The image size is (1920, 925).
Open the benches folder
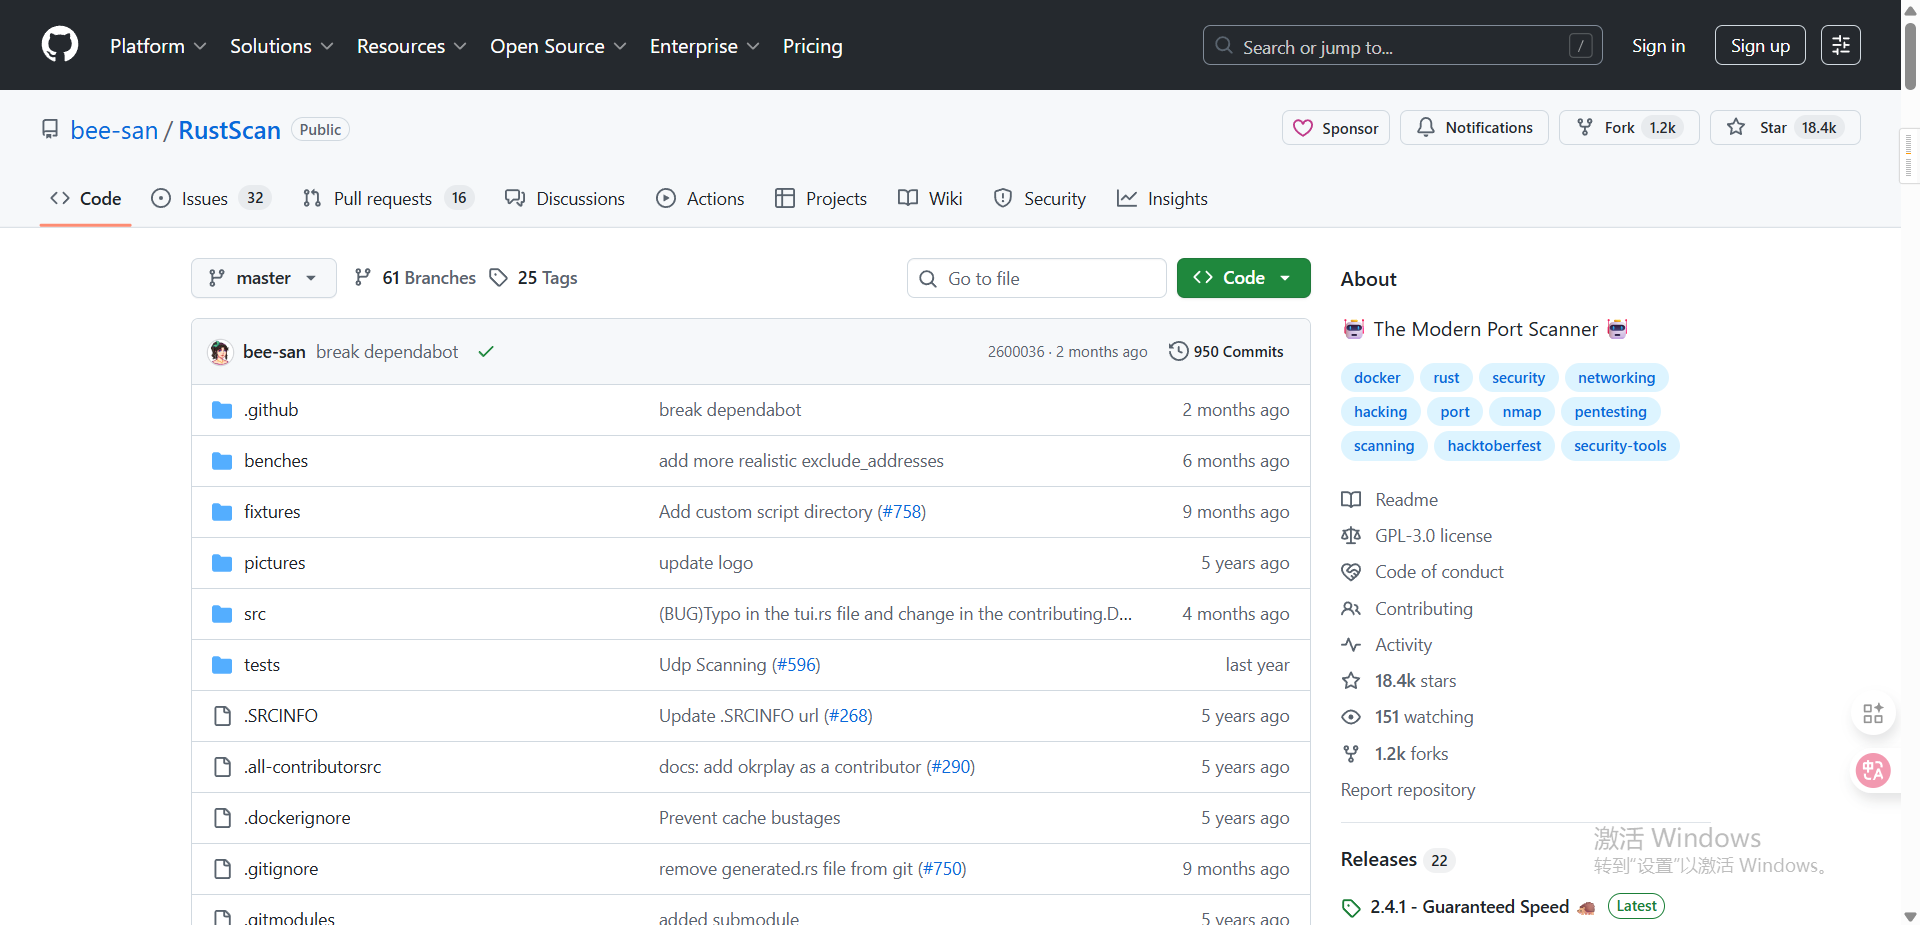pyautogui.click(x=276, y=461)
